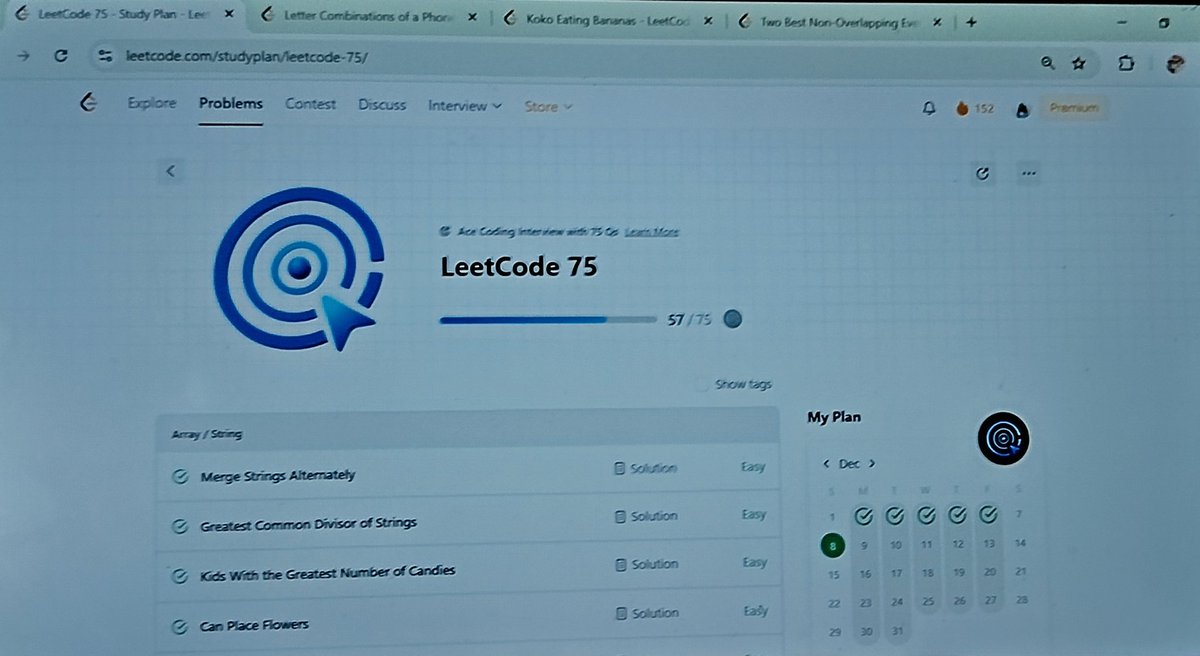
Task: Click the Easy label for Can Place Flowers
Action: (x=756, y=611)
